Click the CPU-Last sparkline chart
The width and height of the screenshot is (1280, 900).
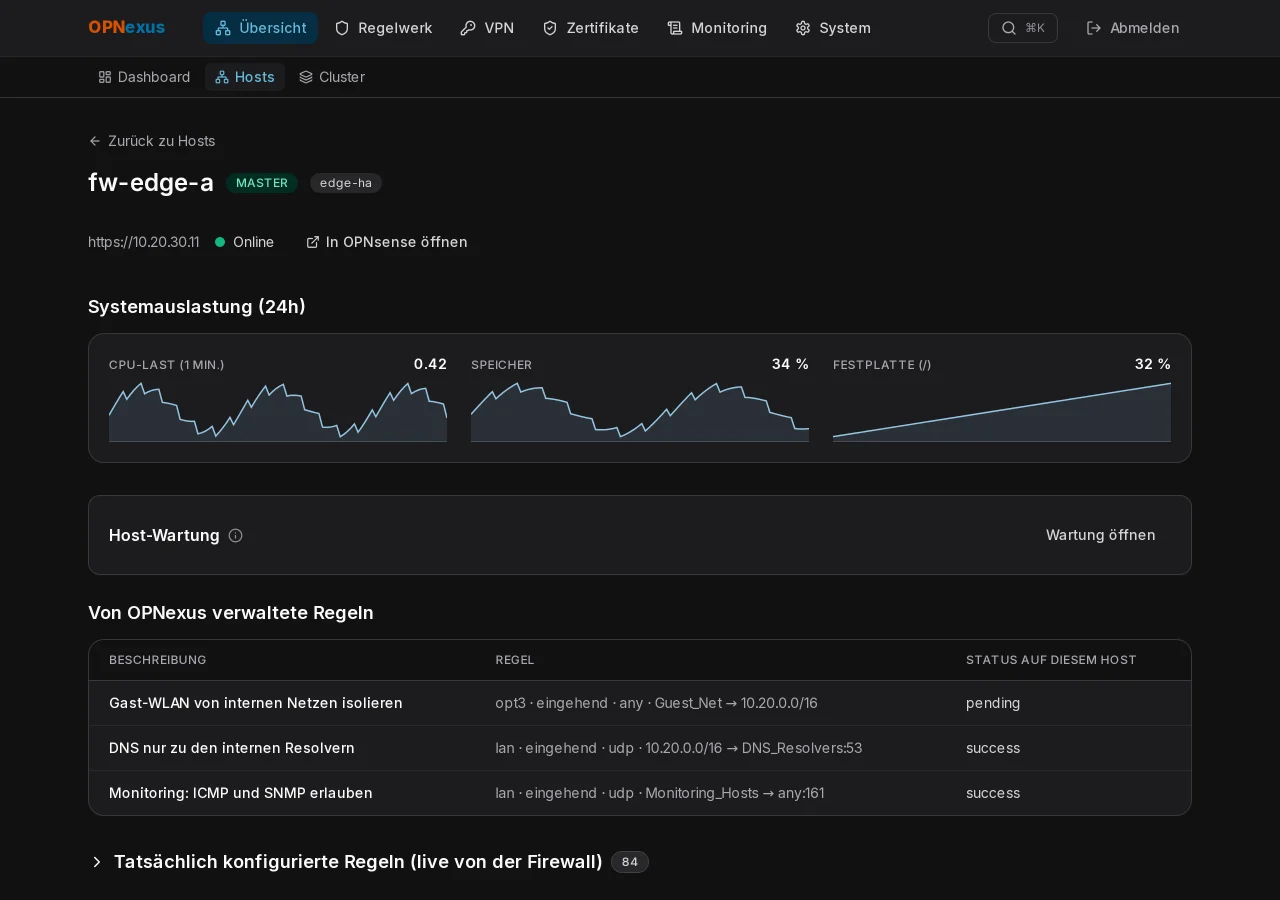pos(278,412)
